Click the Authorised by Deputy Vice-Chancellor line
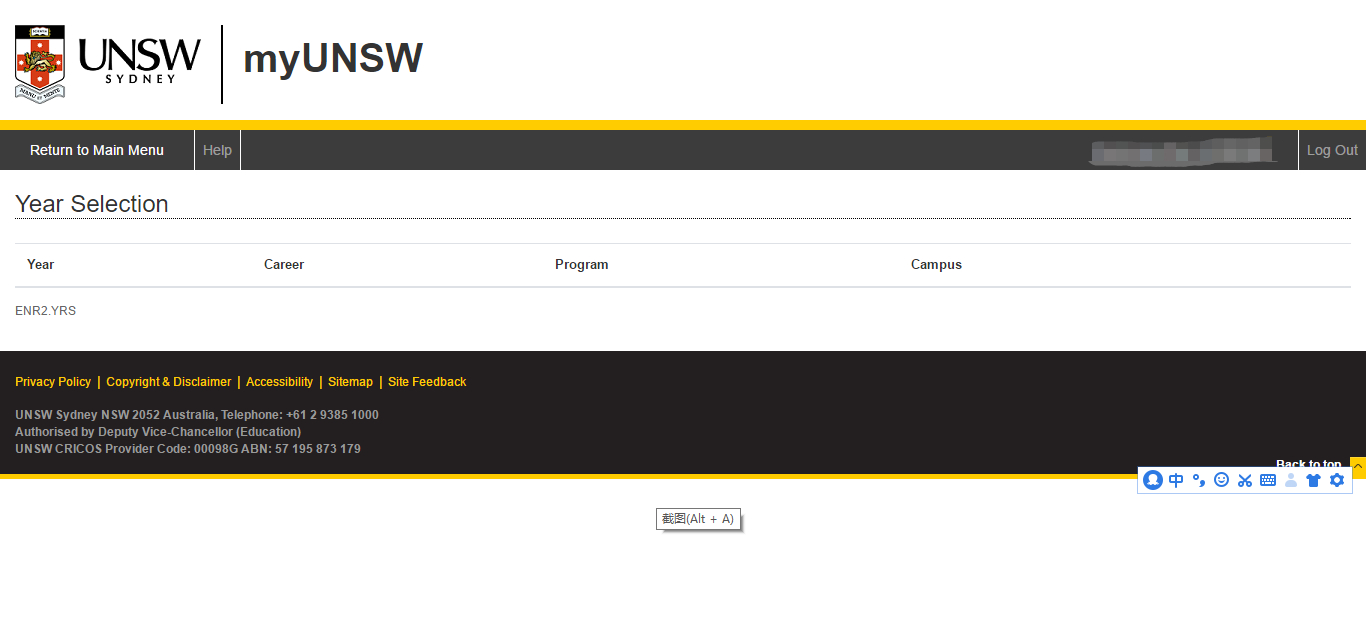Viewport: 1366px width, 638px height. tap(158, 432)
